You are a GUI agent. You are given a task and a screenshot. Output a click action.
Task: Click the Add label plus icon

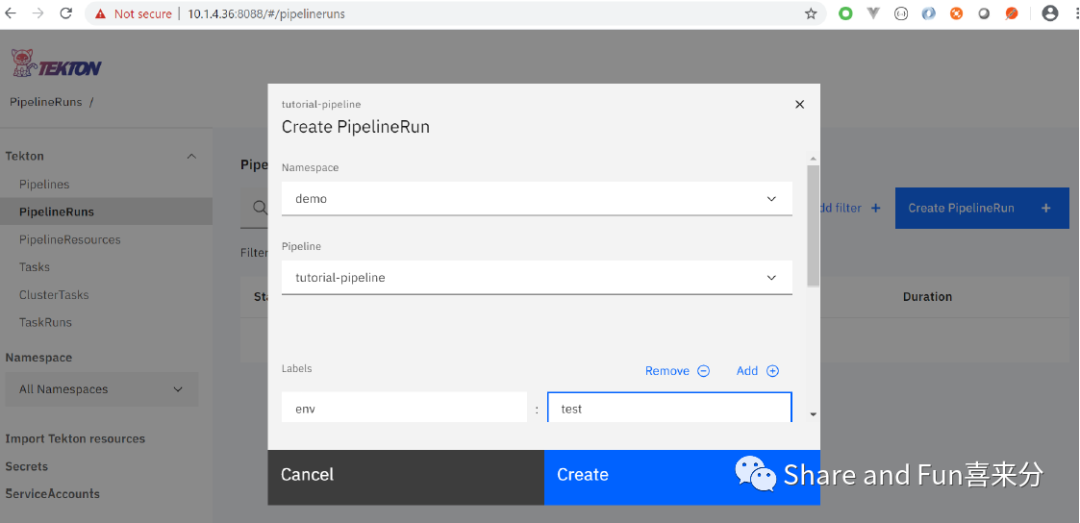pyautogui.click(x=772, y=371)
